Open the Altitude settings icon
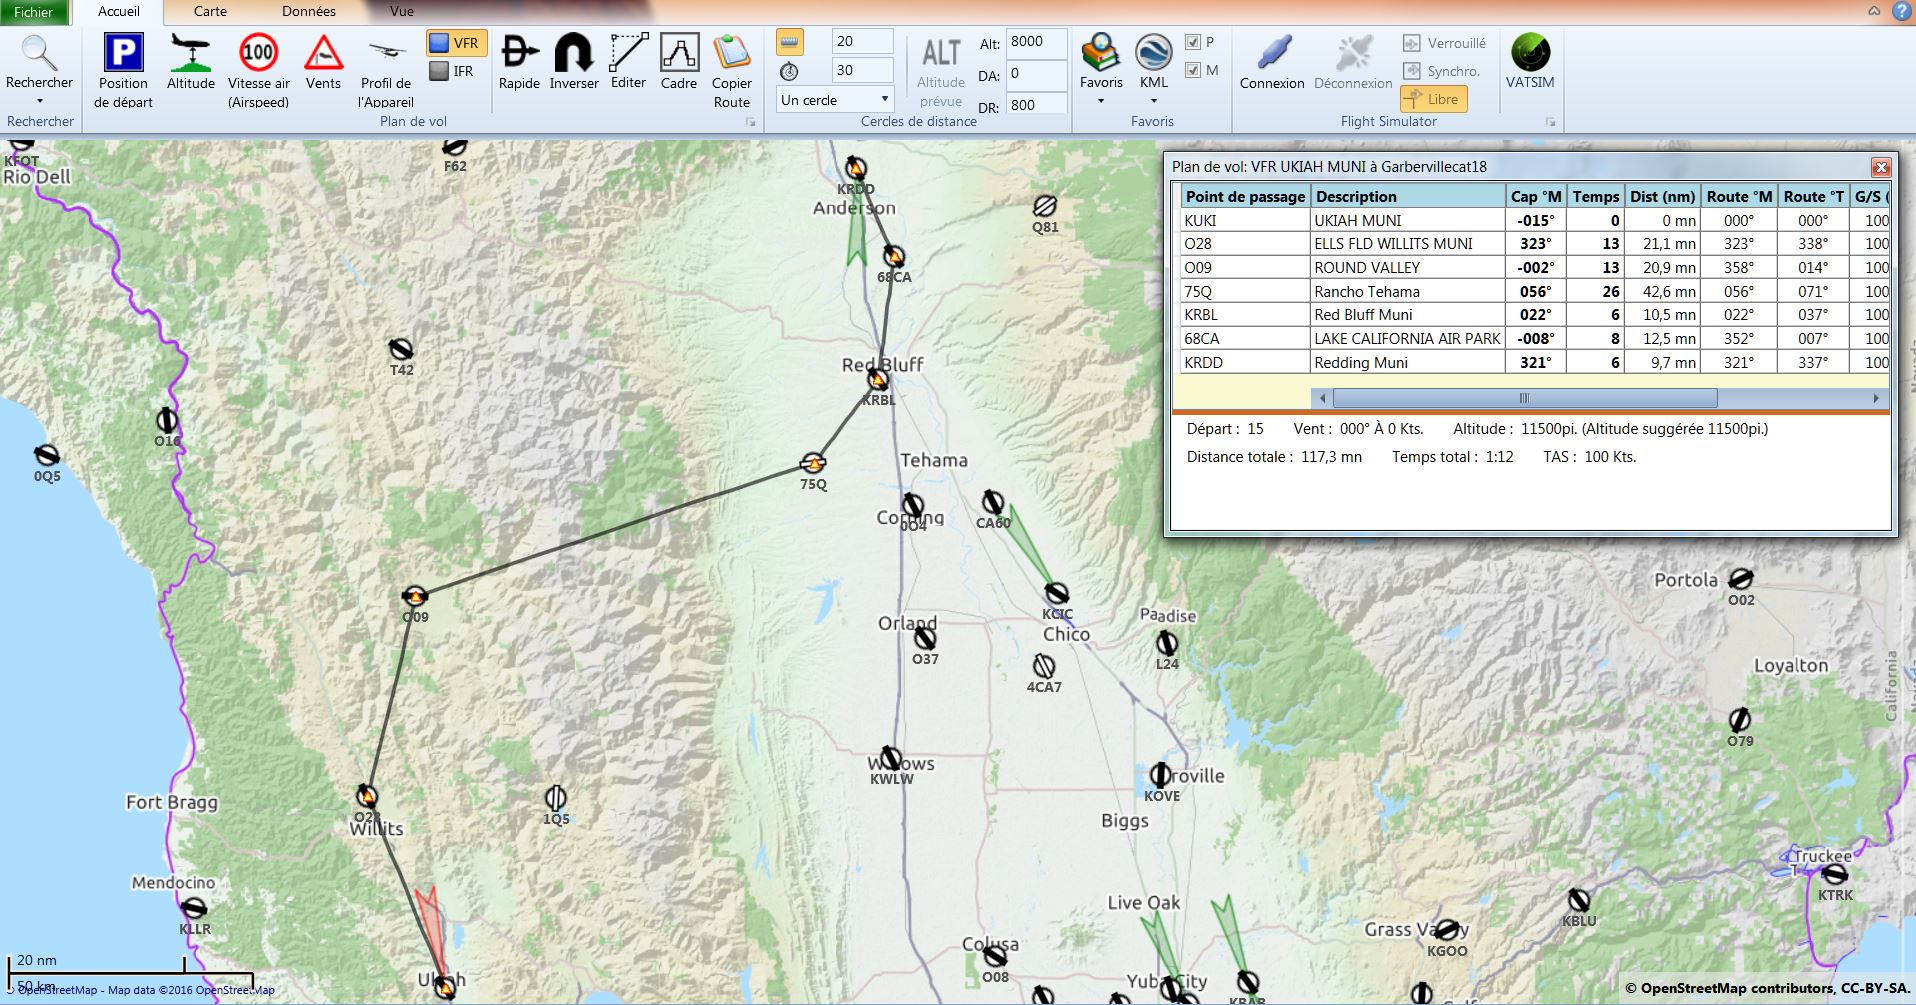The width and height of the screenshot is (1916, 1005). pyautogui.click(x=190, y=52)
